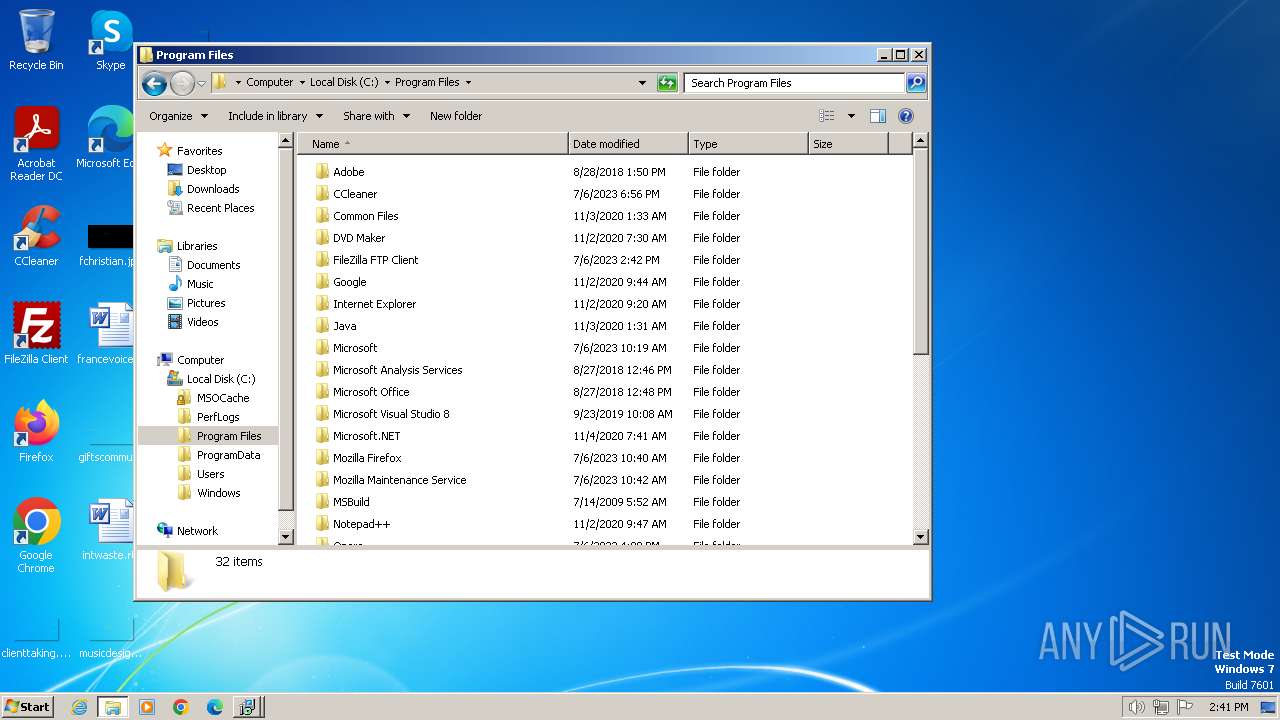The width and height of the screenshot is (1280, 720).
Task: Select the CCleaner desktop shortcut
Action: tap(36, 236)
